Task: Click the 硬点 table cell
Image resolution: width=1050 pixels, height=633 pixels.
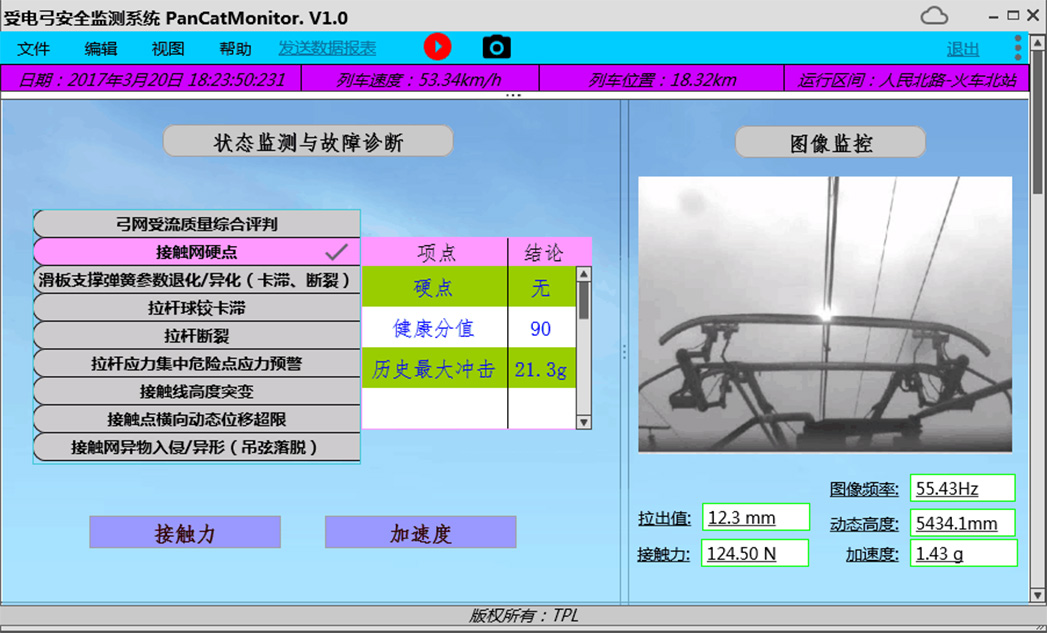Action: (435, 287)
